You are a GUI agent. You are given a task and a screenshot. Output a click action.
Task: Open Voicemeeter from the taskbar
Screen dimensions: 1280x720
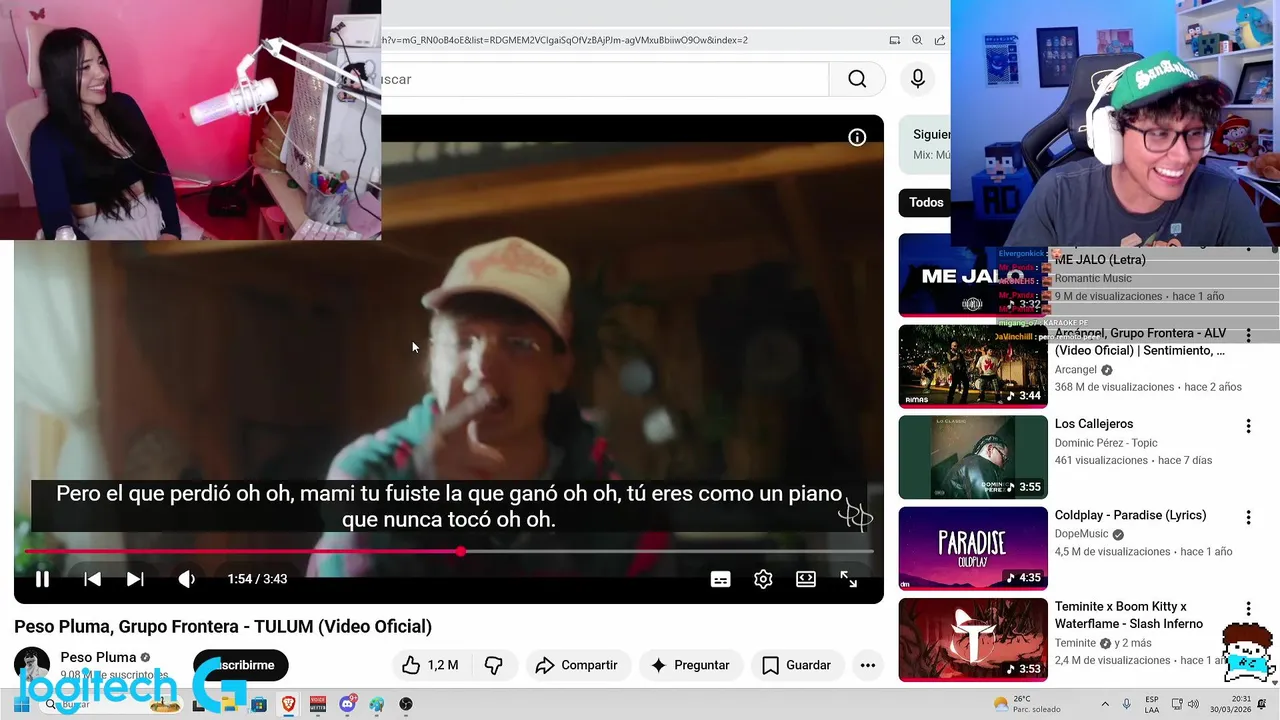coord(317,704)
